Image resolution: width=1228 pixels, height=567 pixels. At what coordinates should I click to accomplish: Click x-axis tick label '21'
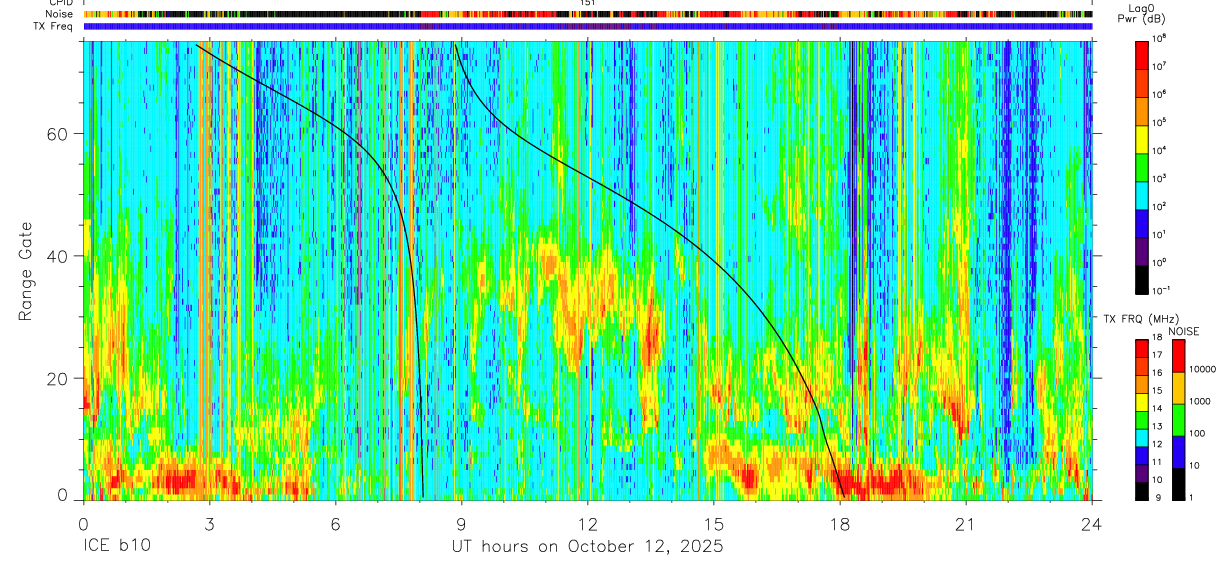click(x=966, y=524)
